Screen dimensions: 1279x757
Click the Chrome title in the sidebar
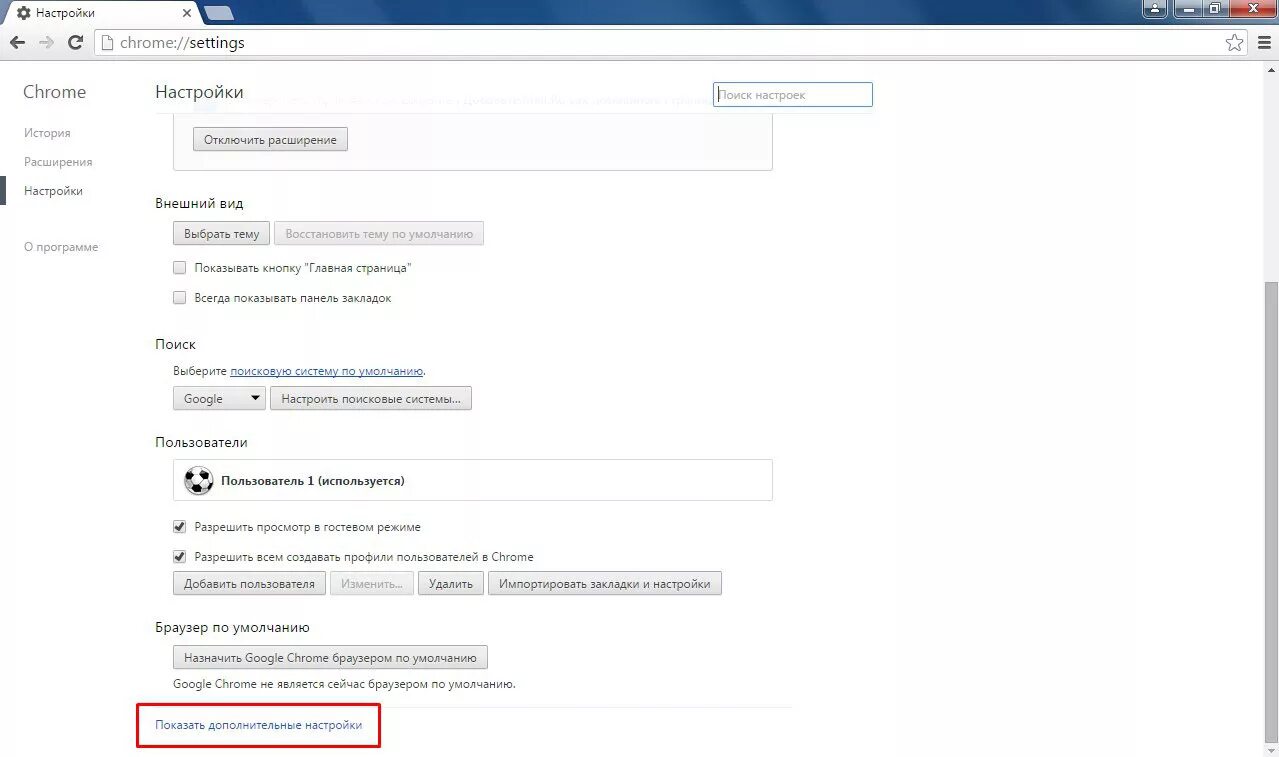(x=55, y=92)
